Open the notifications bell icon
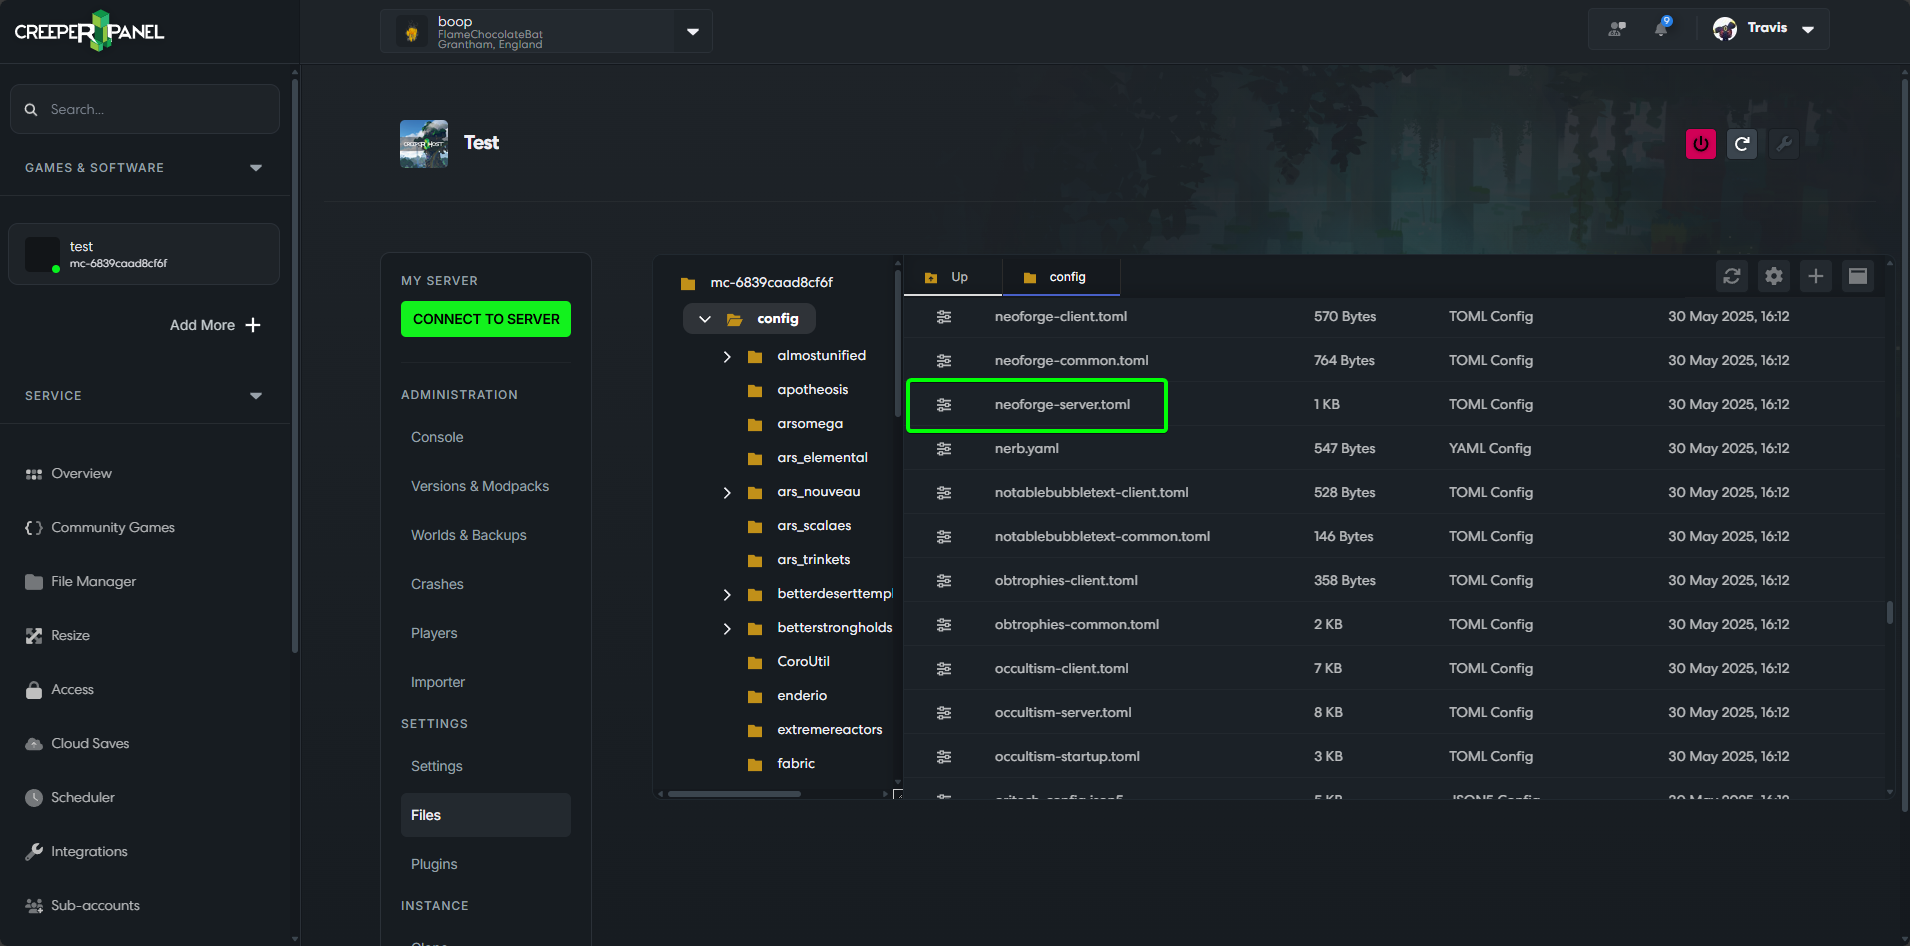Image resolution: width=1910 pixels, height=946 pixels. pos(1662,28)
